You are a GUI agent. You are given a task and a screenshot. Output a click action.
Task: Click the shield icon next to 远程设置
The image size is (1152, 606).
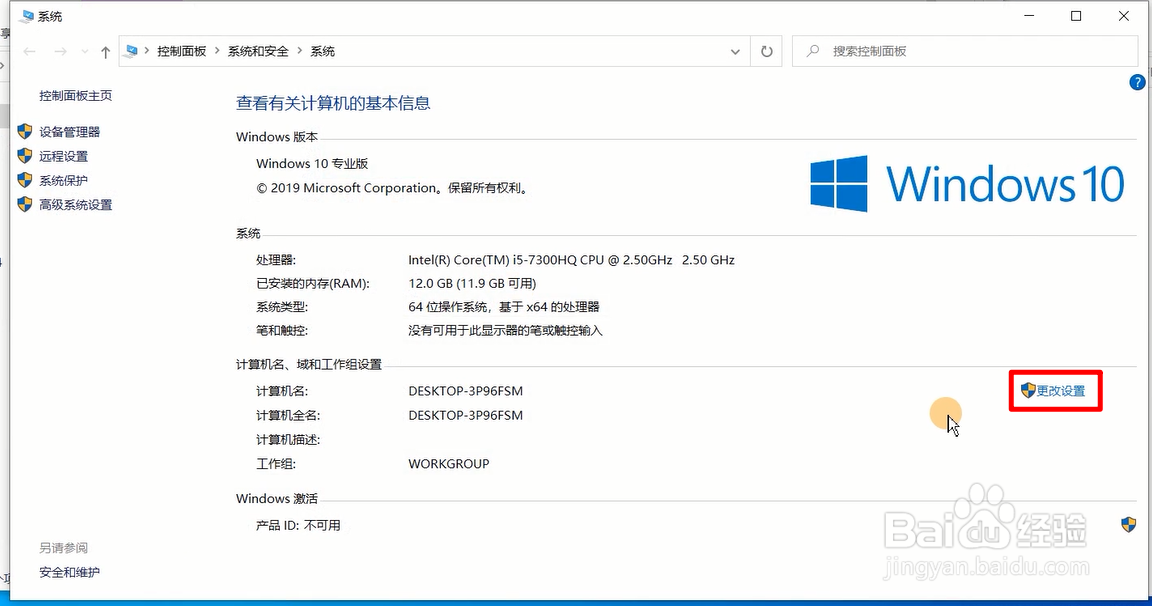(25, 156)
